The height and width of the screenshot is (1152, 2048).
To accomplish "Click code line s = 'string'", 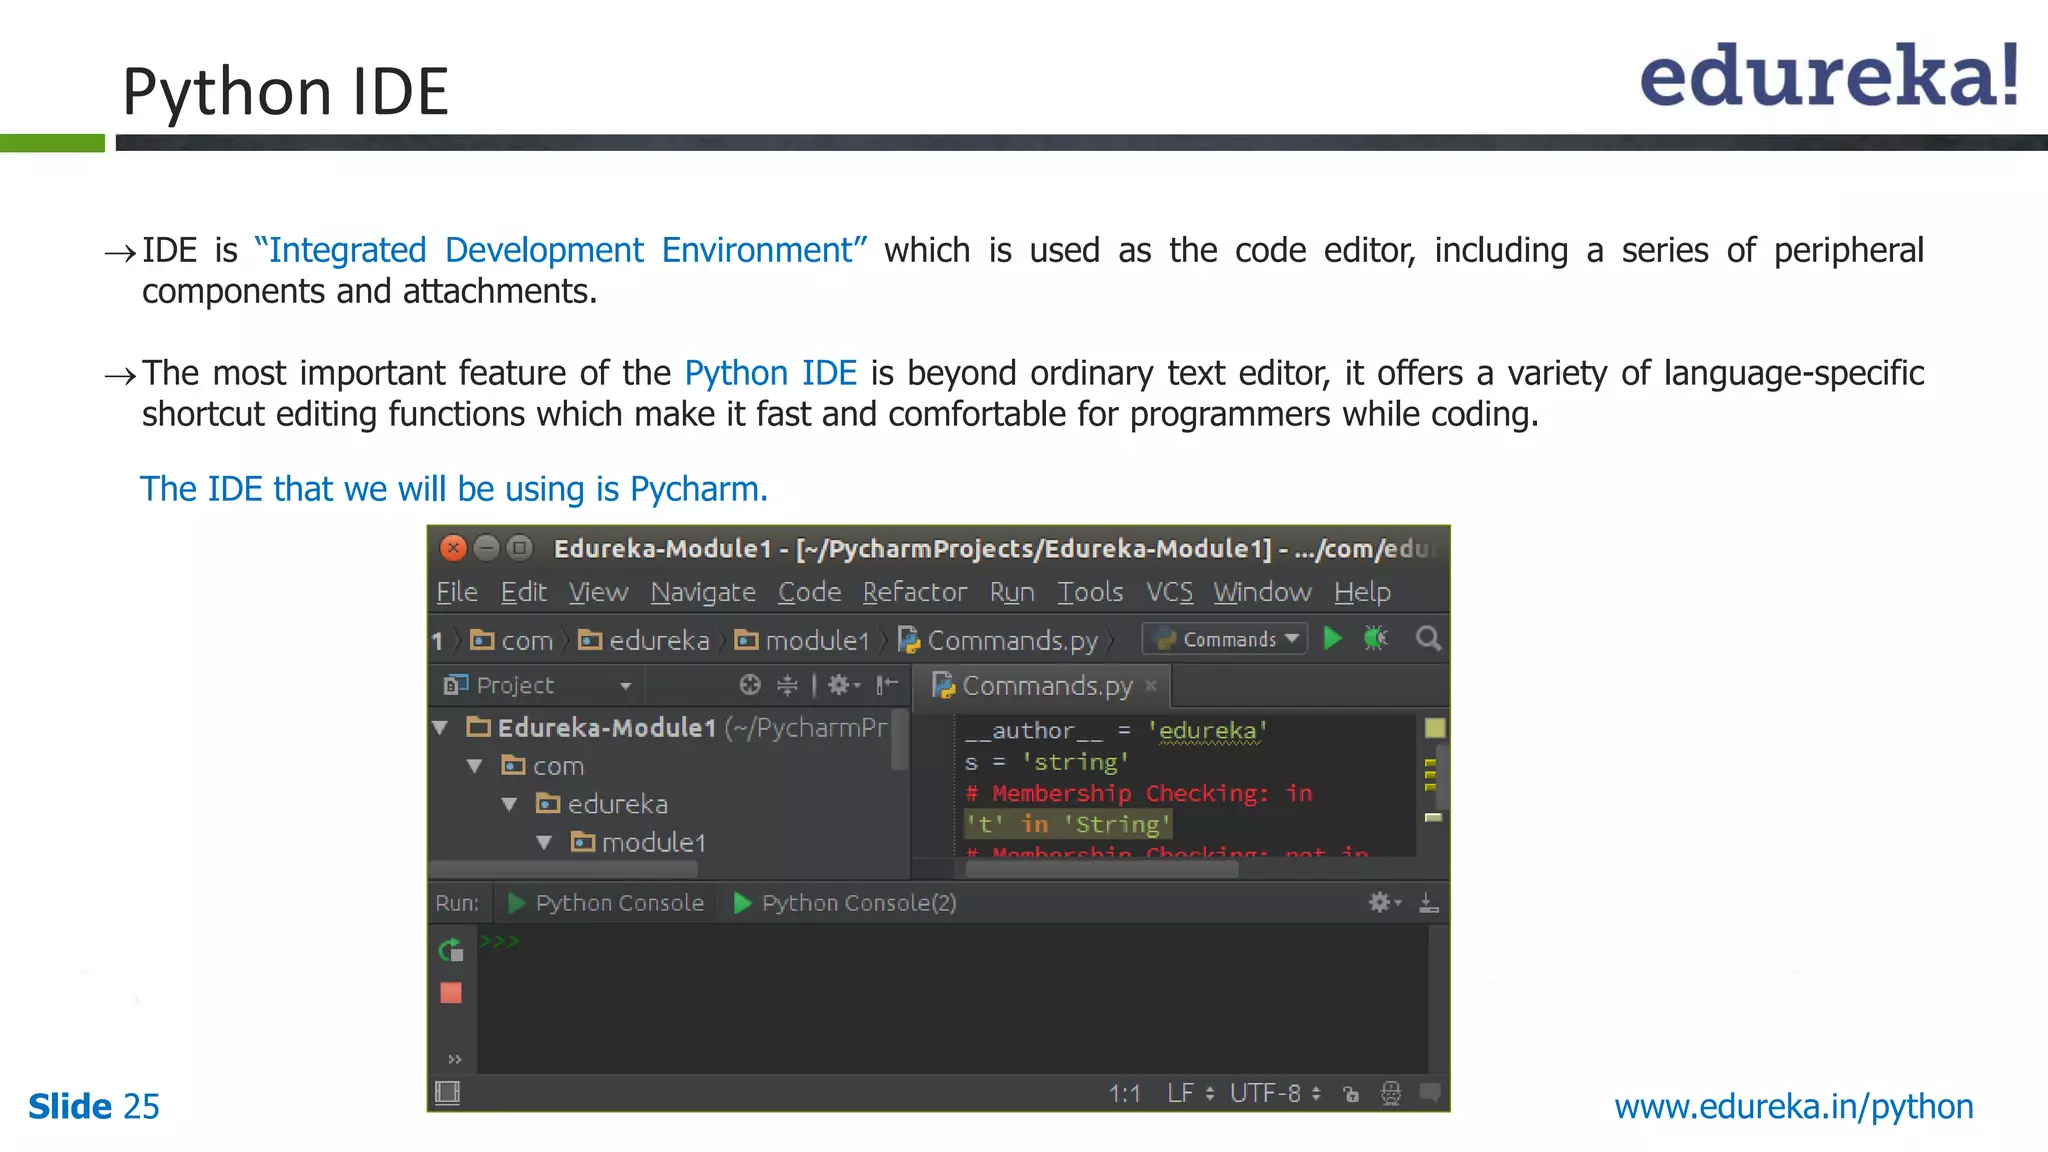I will [1046, 762].
